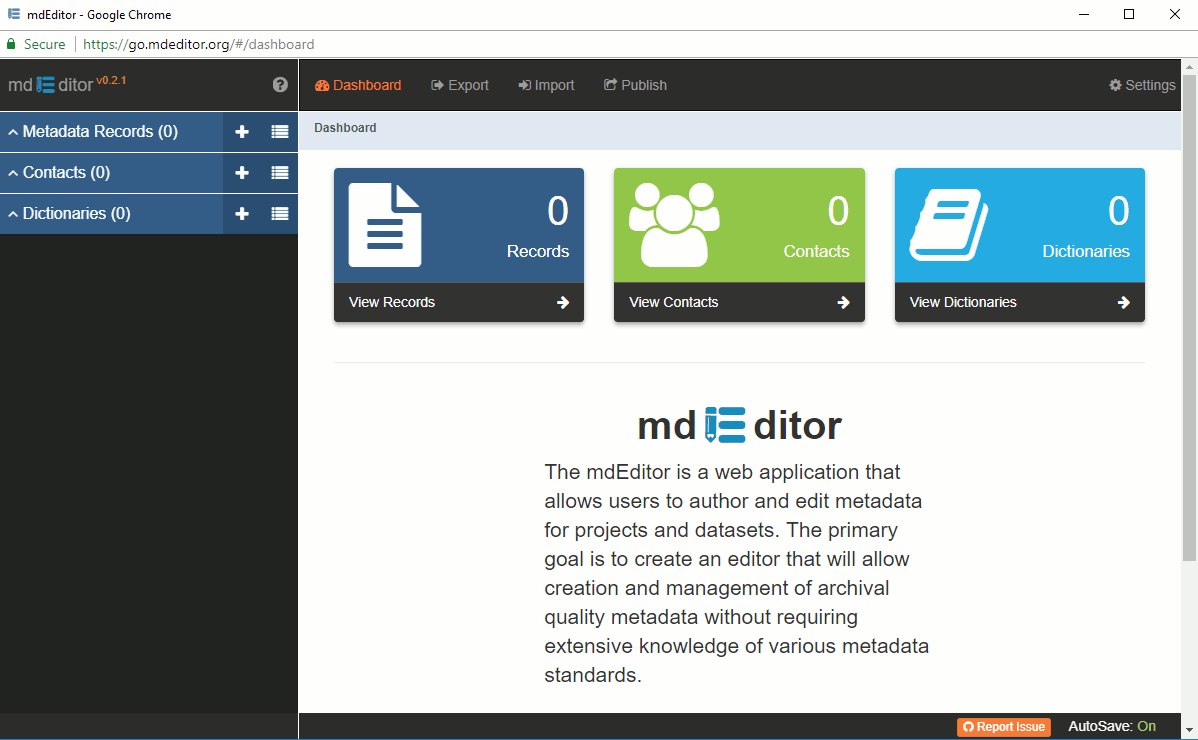The height and width of the screenshot is (740, 1198).
Task: Add a new Metadata Record with plus icon
Action: click(x=242, y=132)
